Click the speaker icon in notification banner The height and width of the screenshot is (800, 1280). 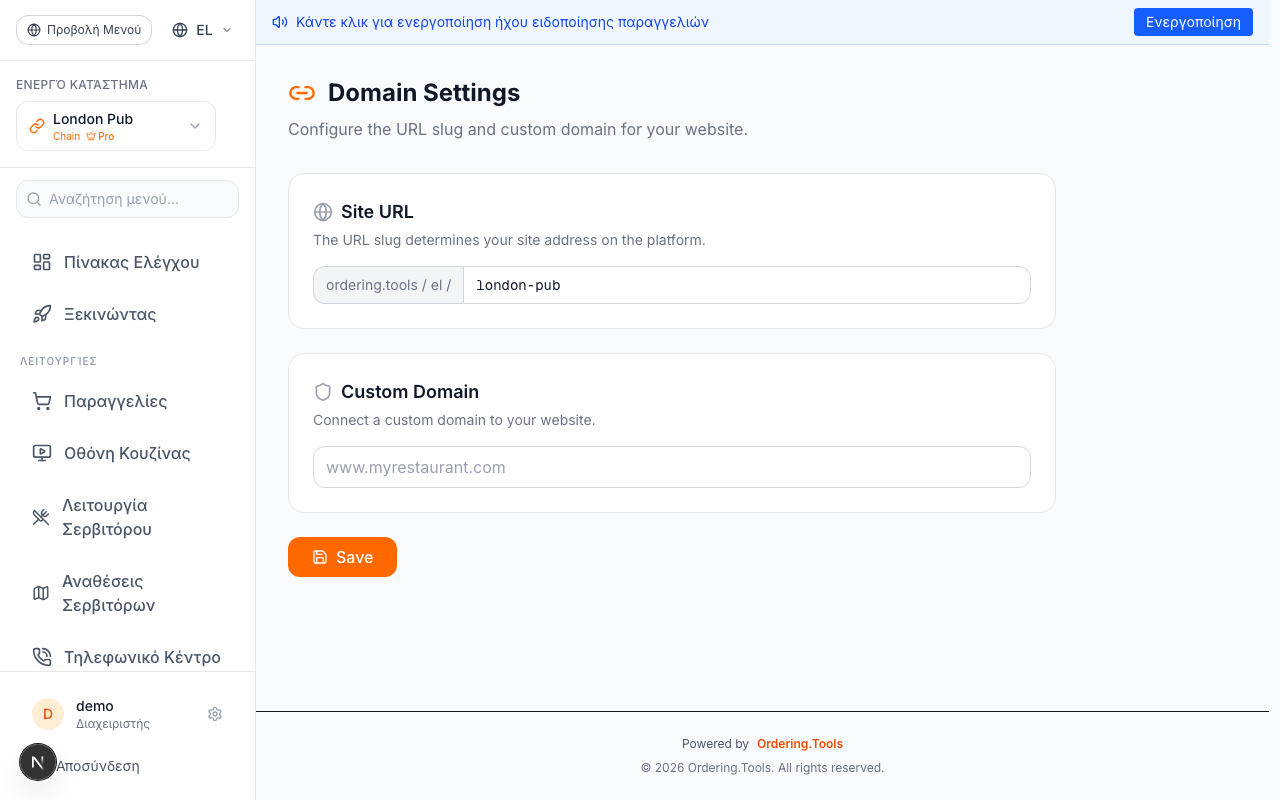(x=280, y=22)
